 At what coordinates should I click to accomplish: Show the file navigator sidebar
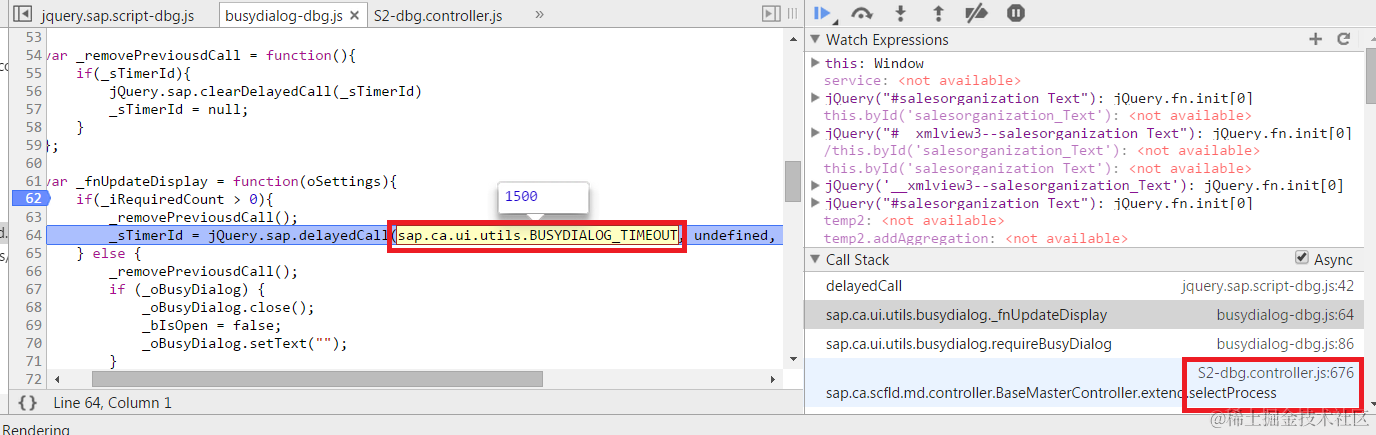tap(21, 14)
